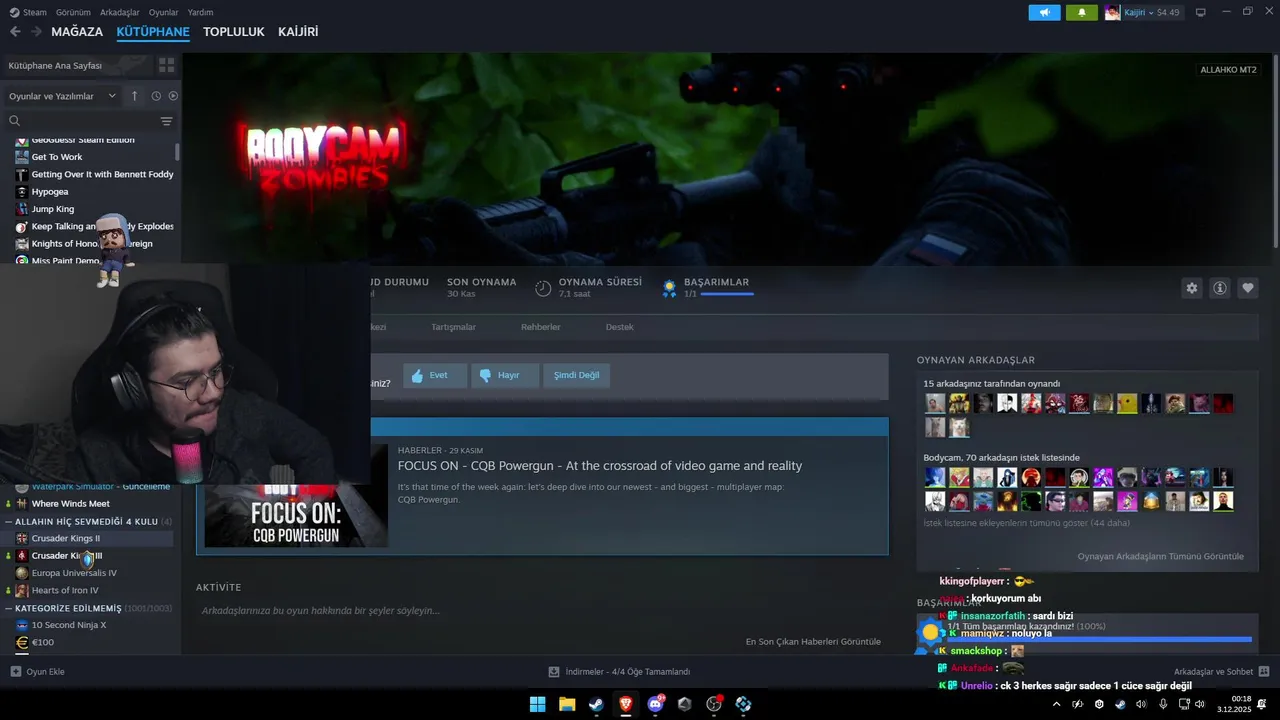Click Oynayan Arkadaşların Tümünü Görüntüle link
1280x720 pixels.
coord(1161,556)
